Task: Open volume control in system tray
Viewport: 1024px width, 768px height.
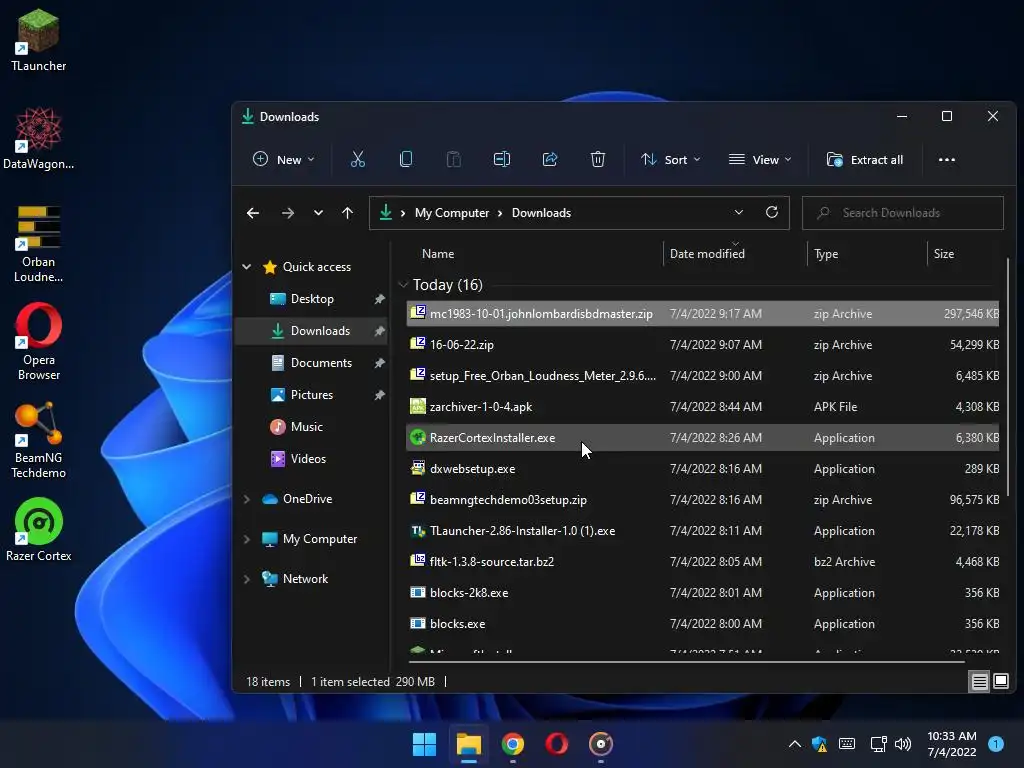Action: [903, 744]
